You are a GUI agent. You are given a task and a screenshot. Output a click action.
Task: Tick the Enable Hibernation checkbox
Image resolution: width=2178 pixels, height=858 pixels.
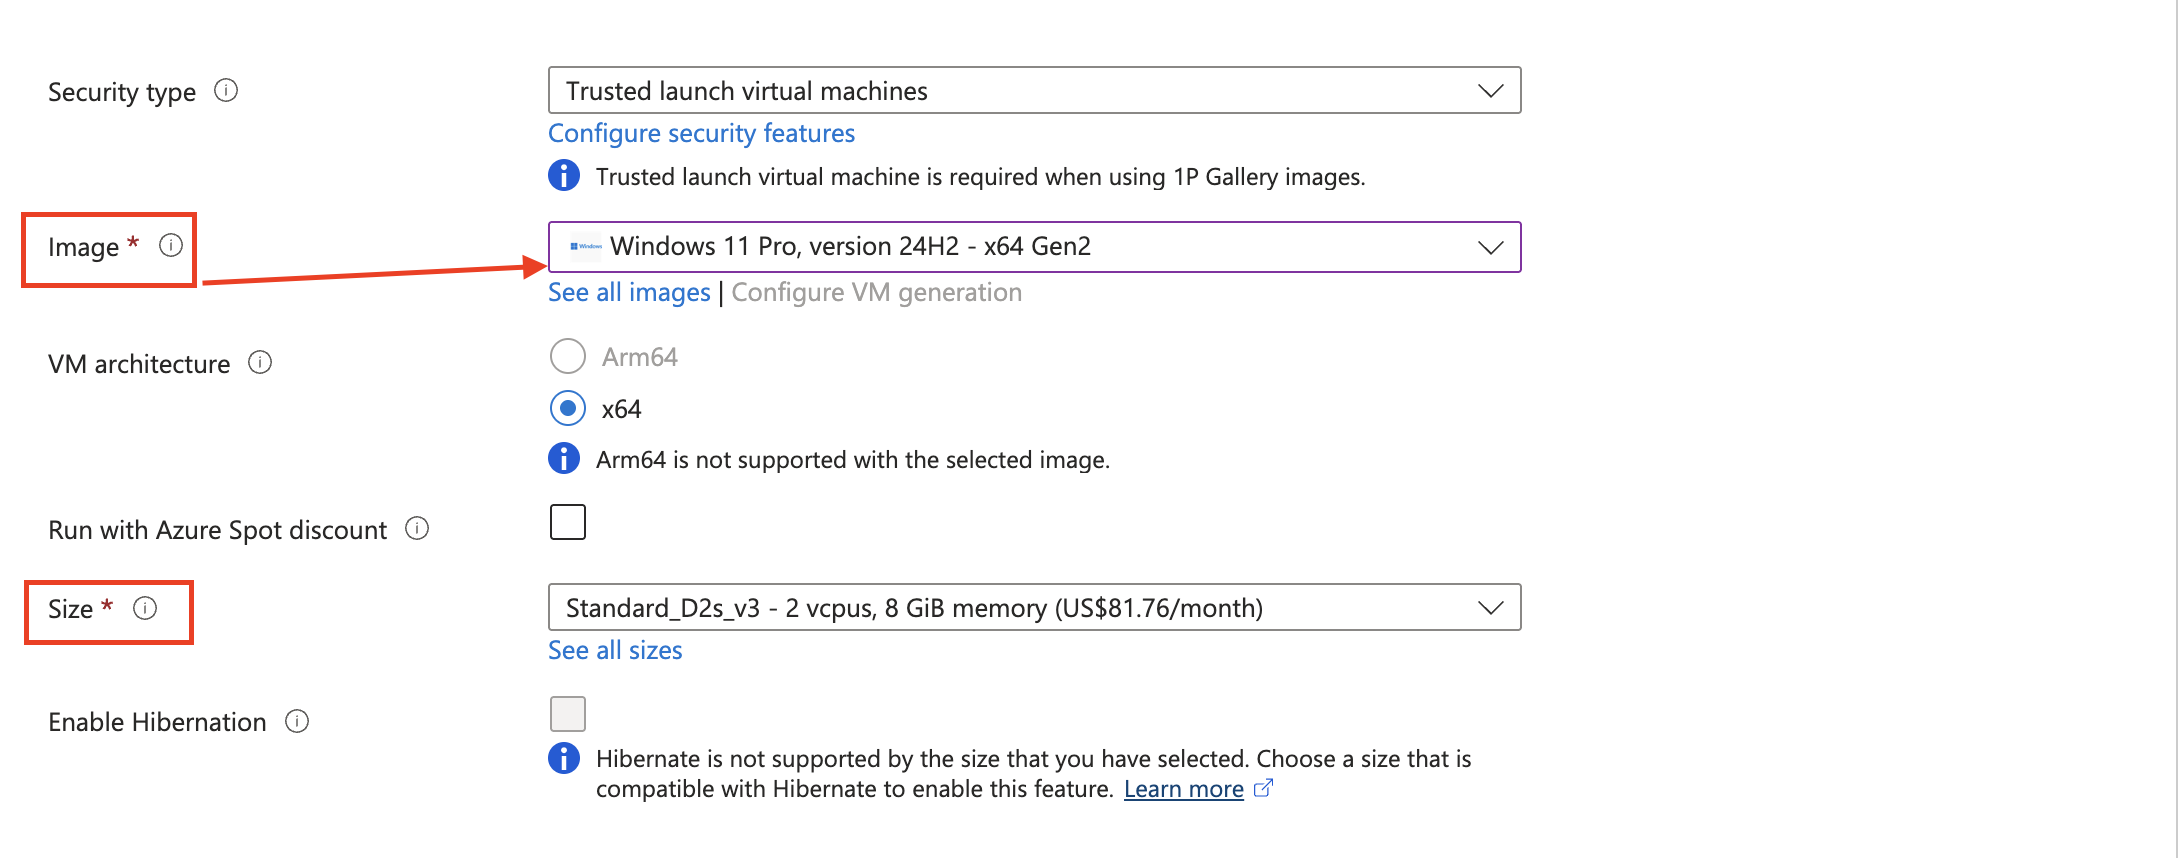[x=568, y=714]
